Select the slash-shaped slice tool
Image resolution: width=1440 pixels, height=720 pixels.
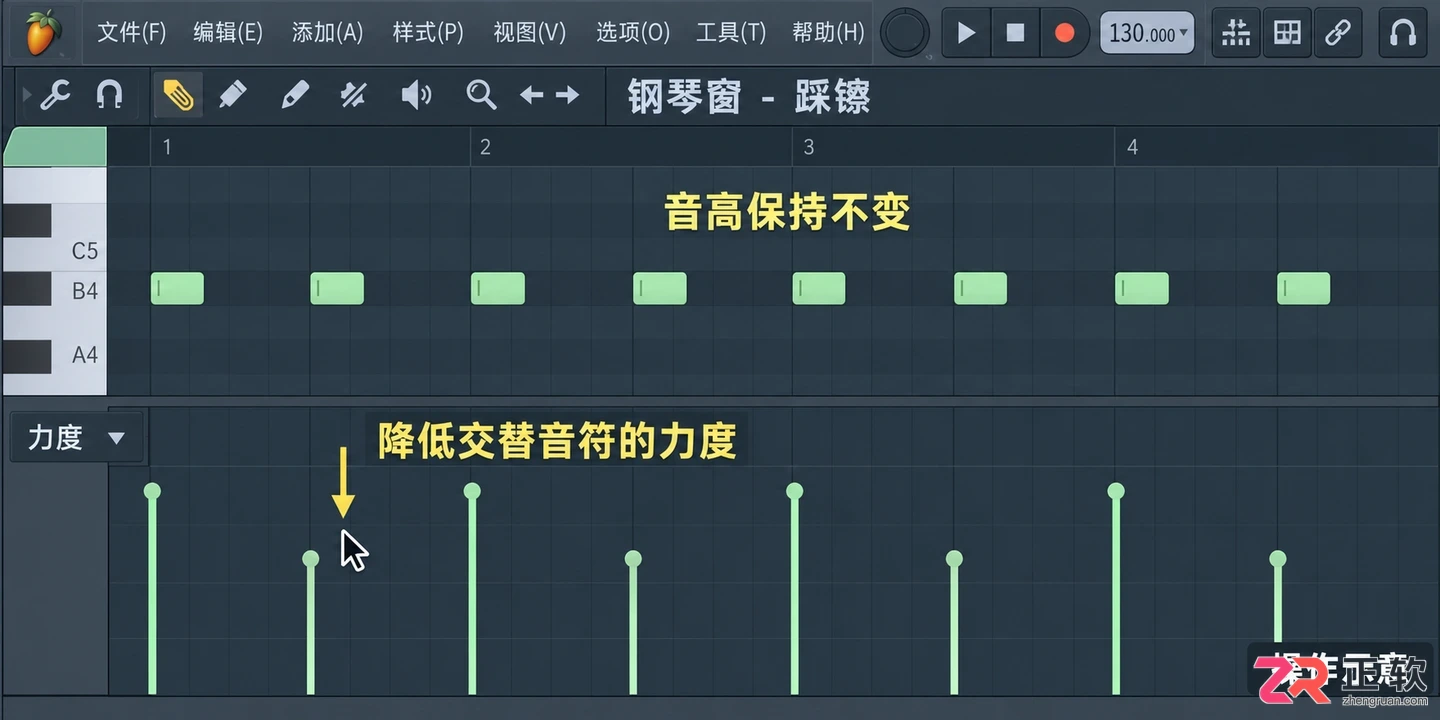click(353, 95)
